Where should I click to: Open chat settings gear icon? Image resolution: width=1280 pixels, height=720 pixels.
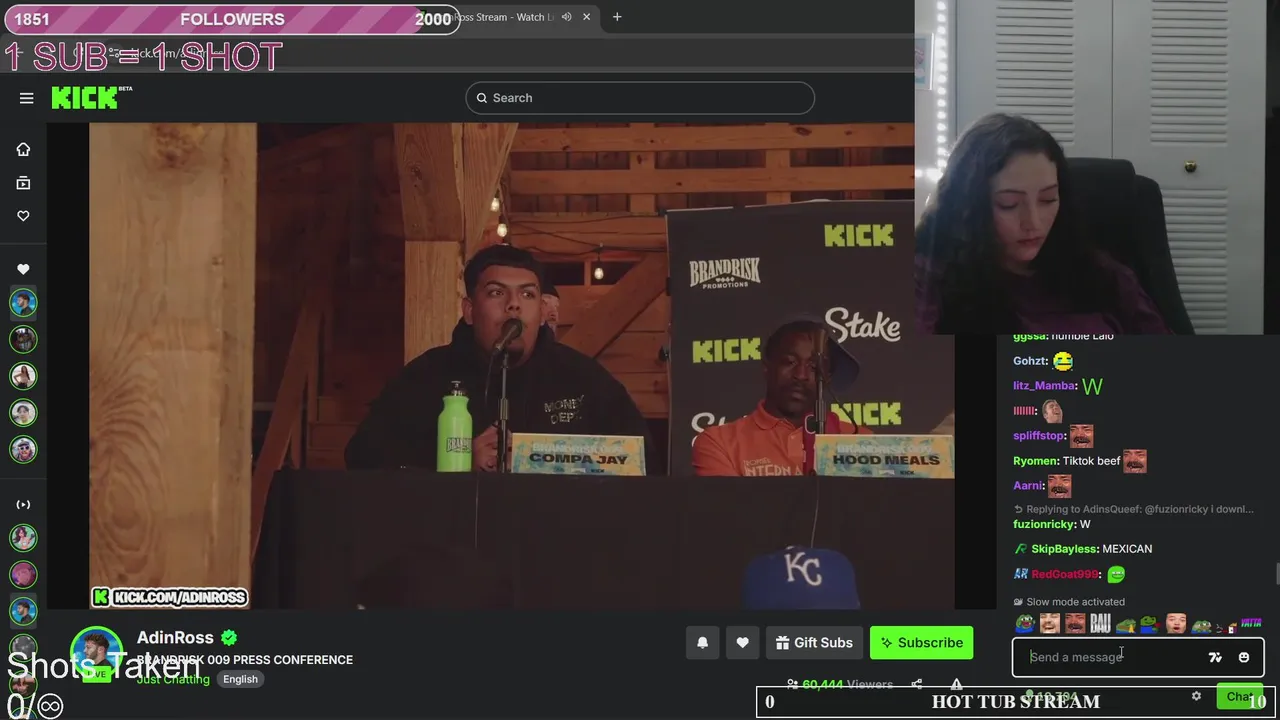coord(1196,696)
